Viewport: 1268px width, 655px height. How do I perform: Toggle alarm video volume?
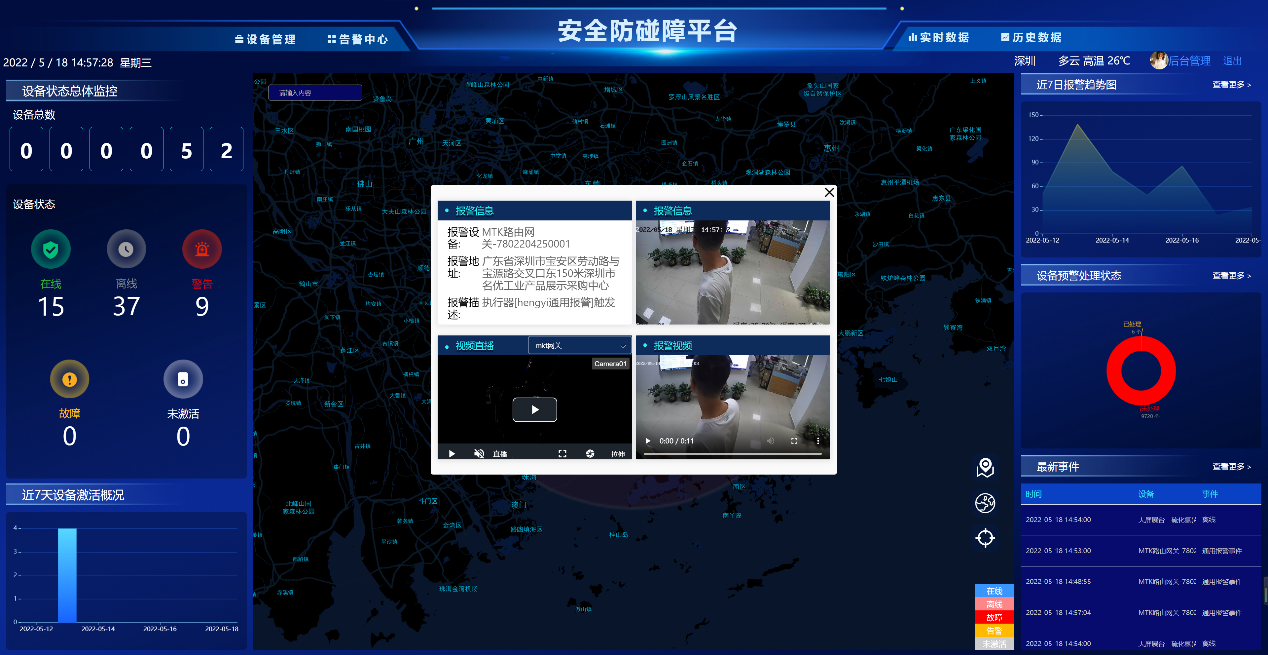point(770,441)
